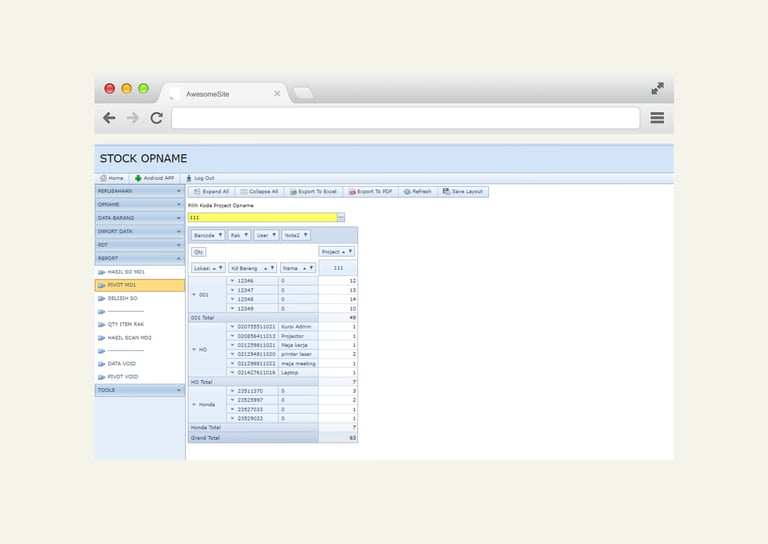Close the AwesomeSite tab
Viewport: 768px width, 544px height.
(x=277, y=94)
